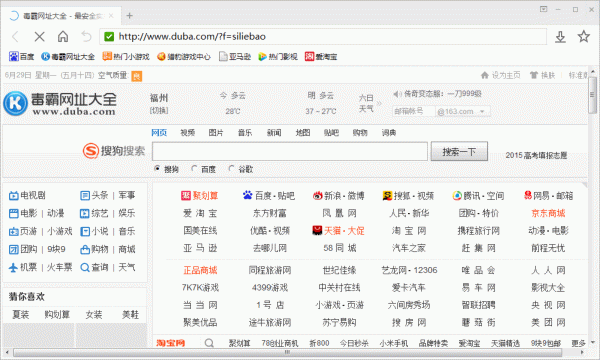Click the green security shield in address bar

pos(109,37)
